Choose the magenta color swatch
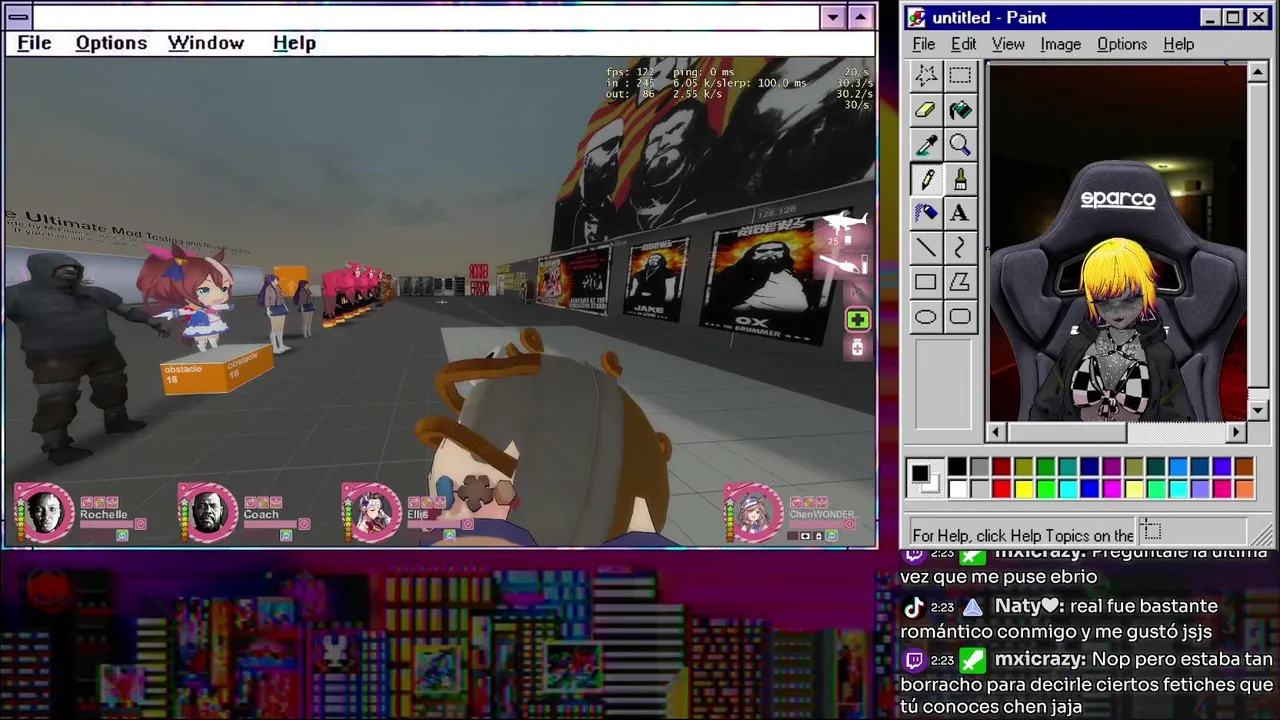The width and height of the screenshot is (1280, 720). pos(1112,488)
